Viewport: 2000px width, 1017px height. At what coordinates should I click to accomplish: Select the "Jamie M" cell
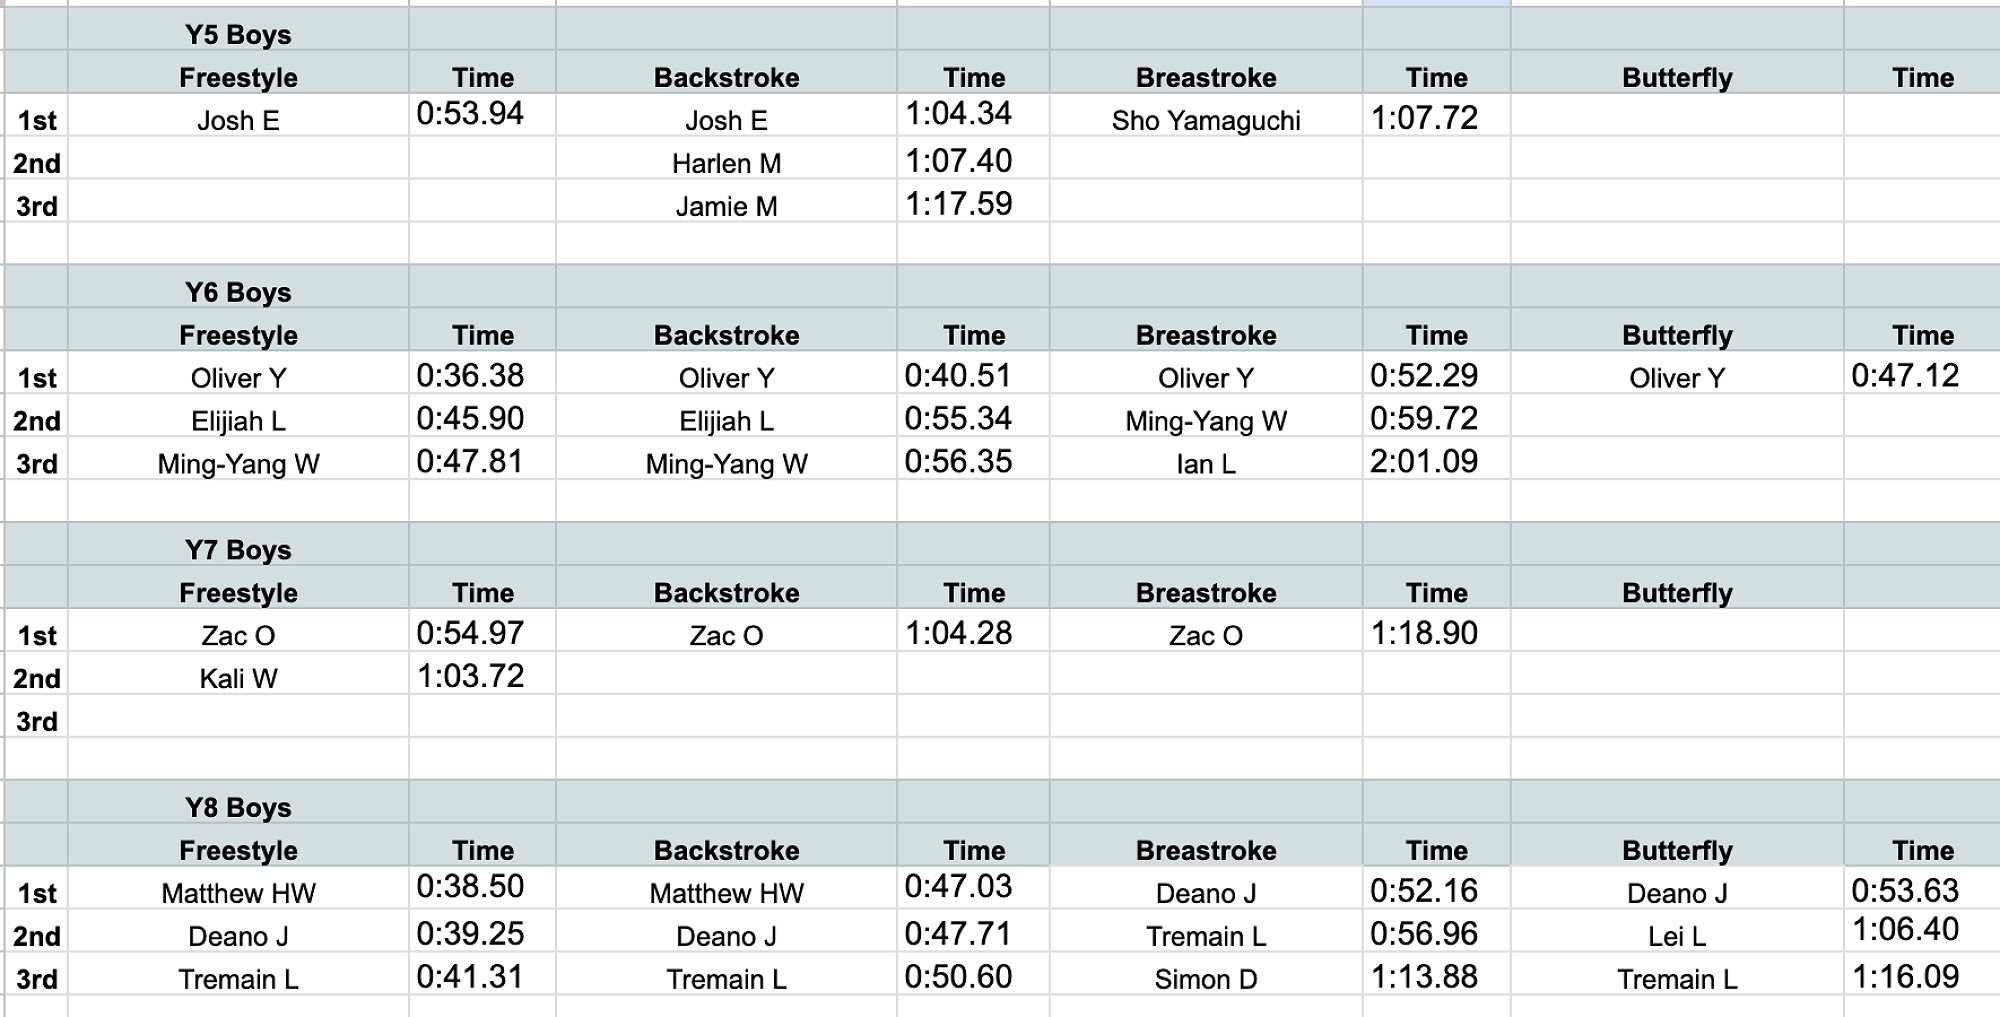[726, 206]
